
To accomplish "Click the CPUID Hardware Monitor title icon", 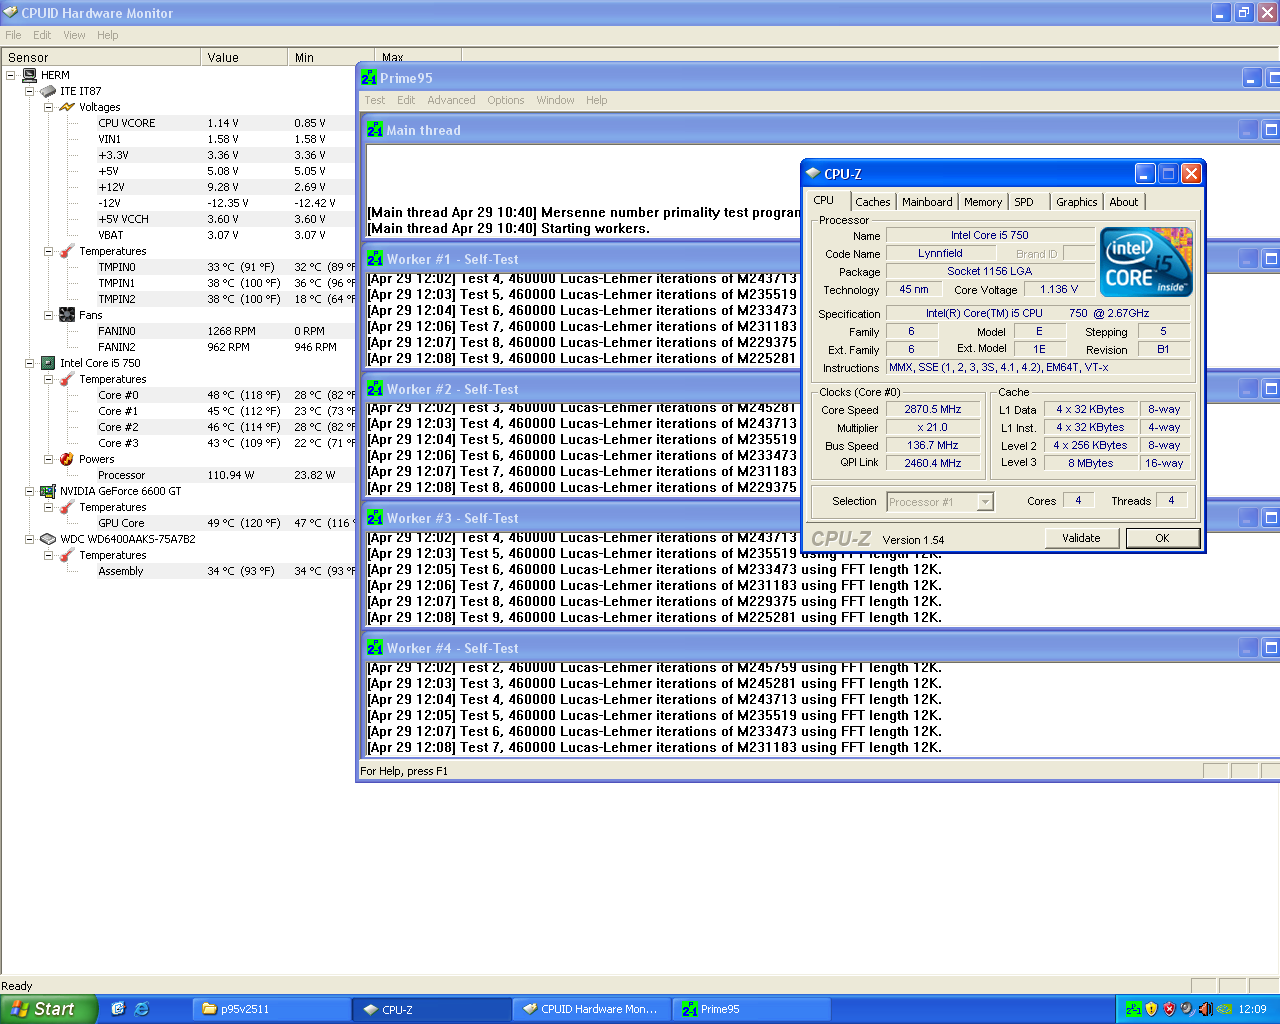I will pos(11,13).
